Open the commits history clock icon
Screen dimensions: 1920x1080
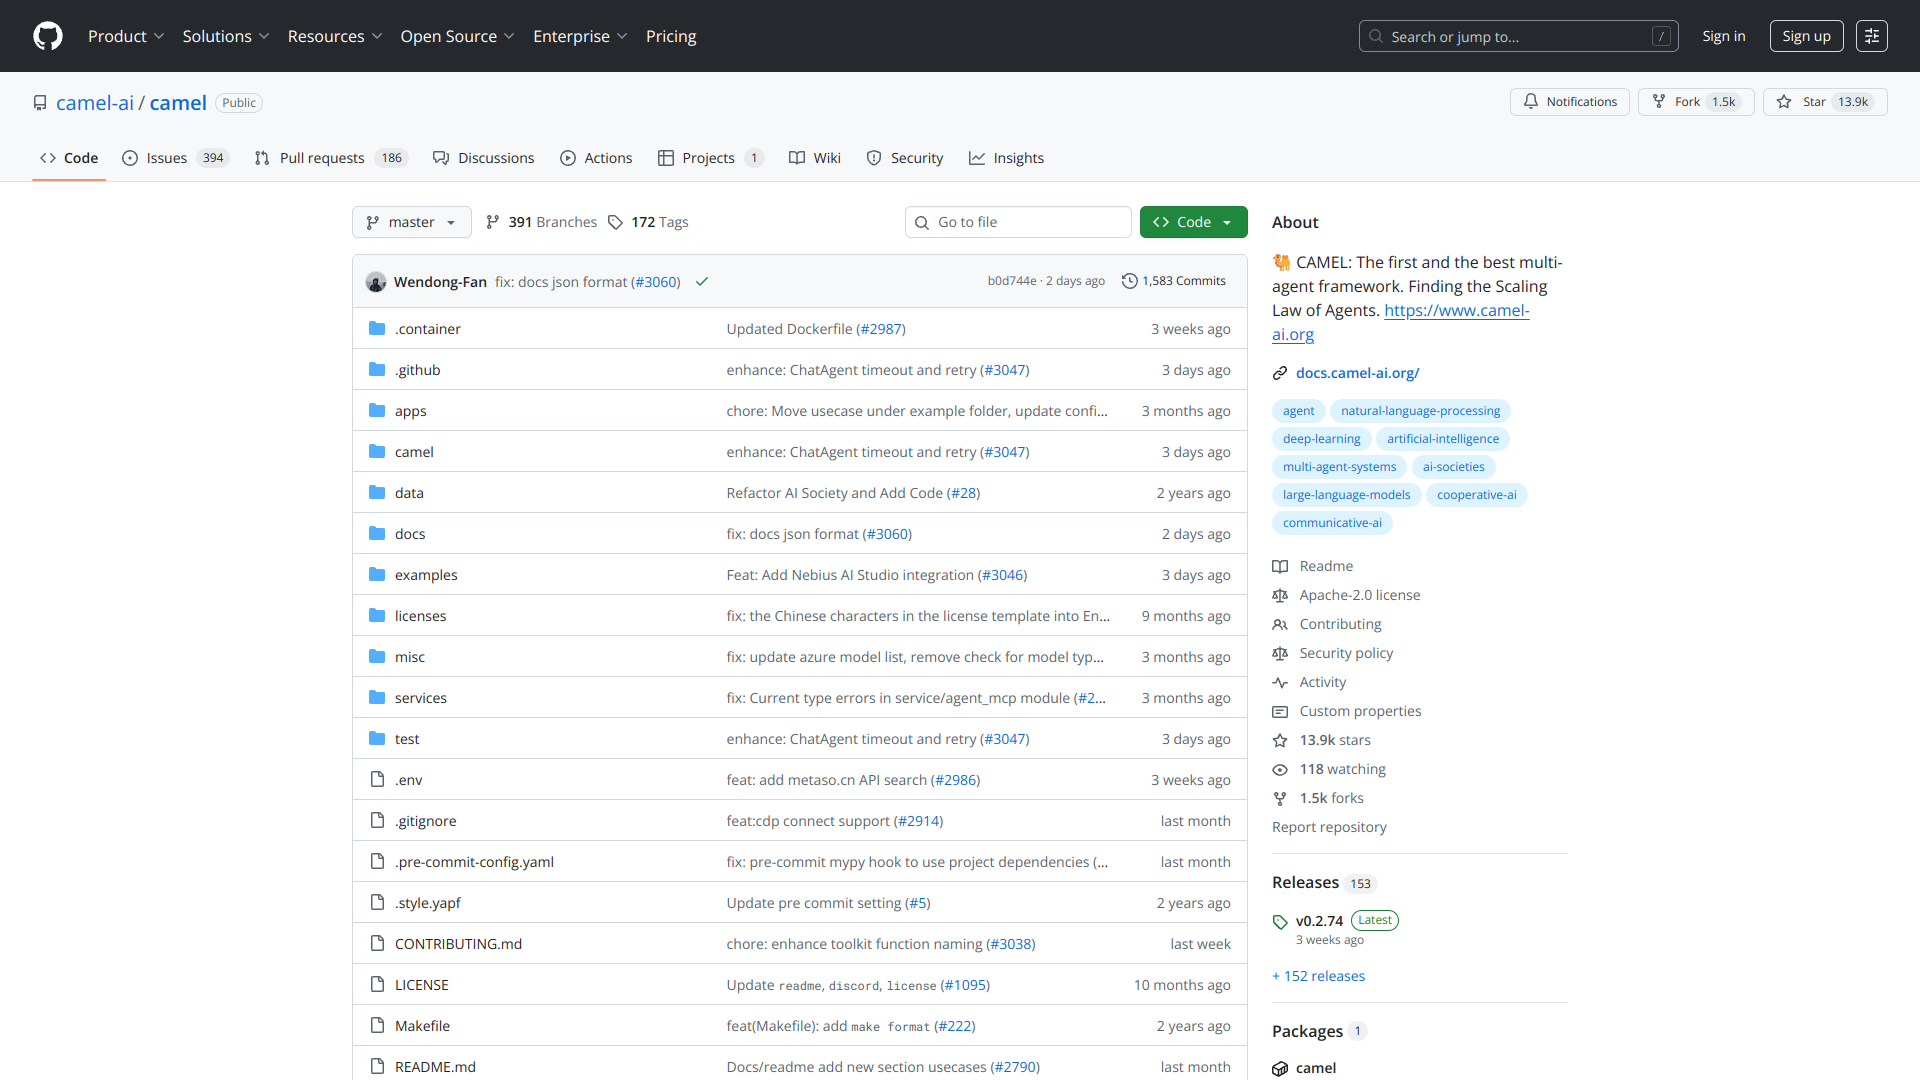1130,281
